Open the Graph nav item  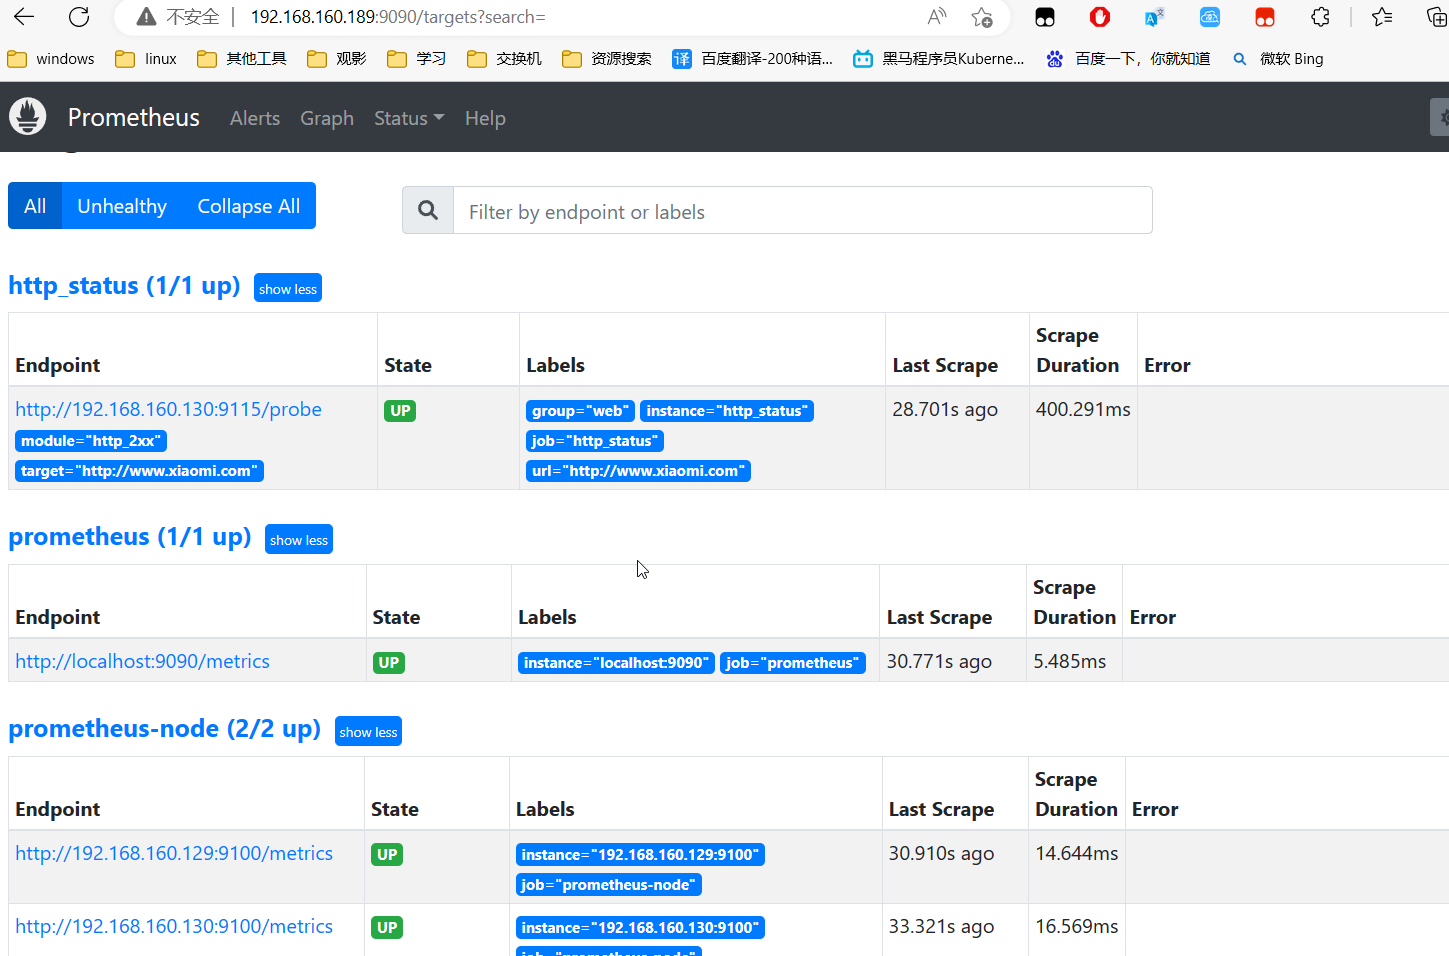[x=327, y=118]
